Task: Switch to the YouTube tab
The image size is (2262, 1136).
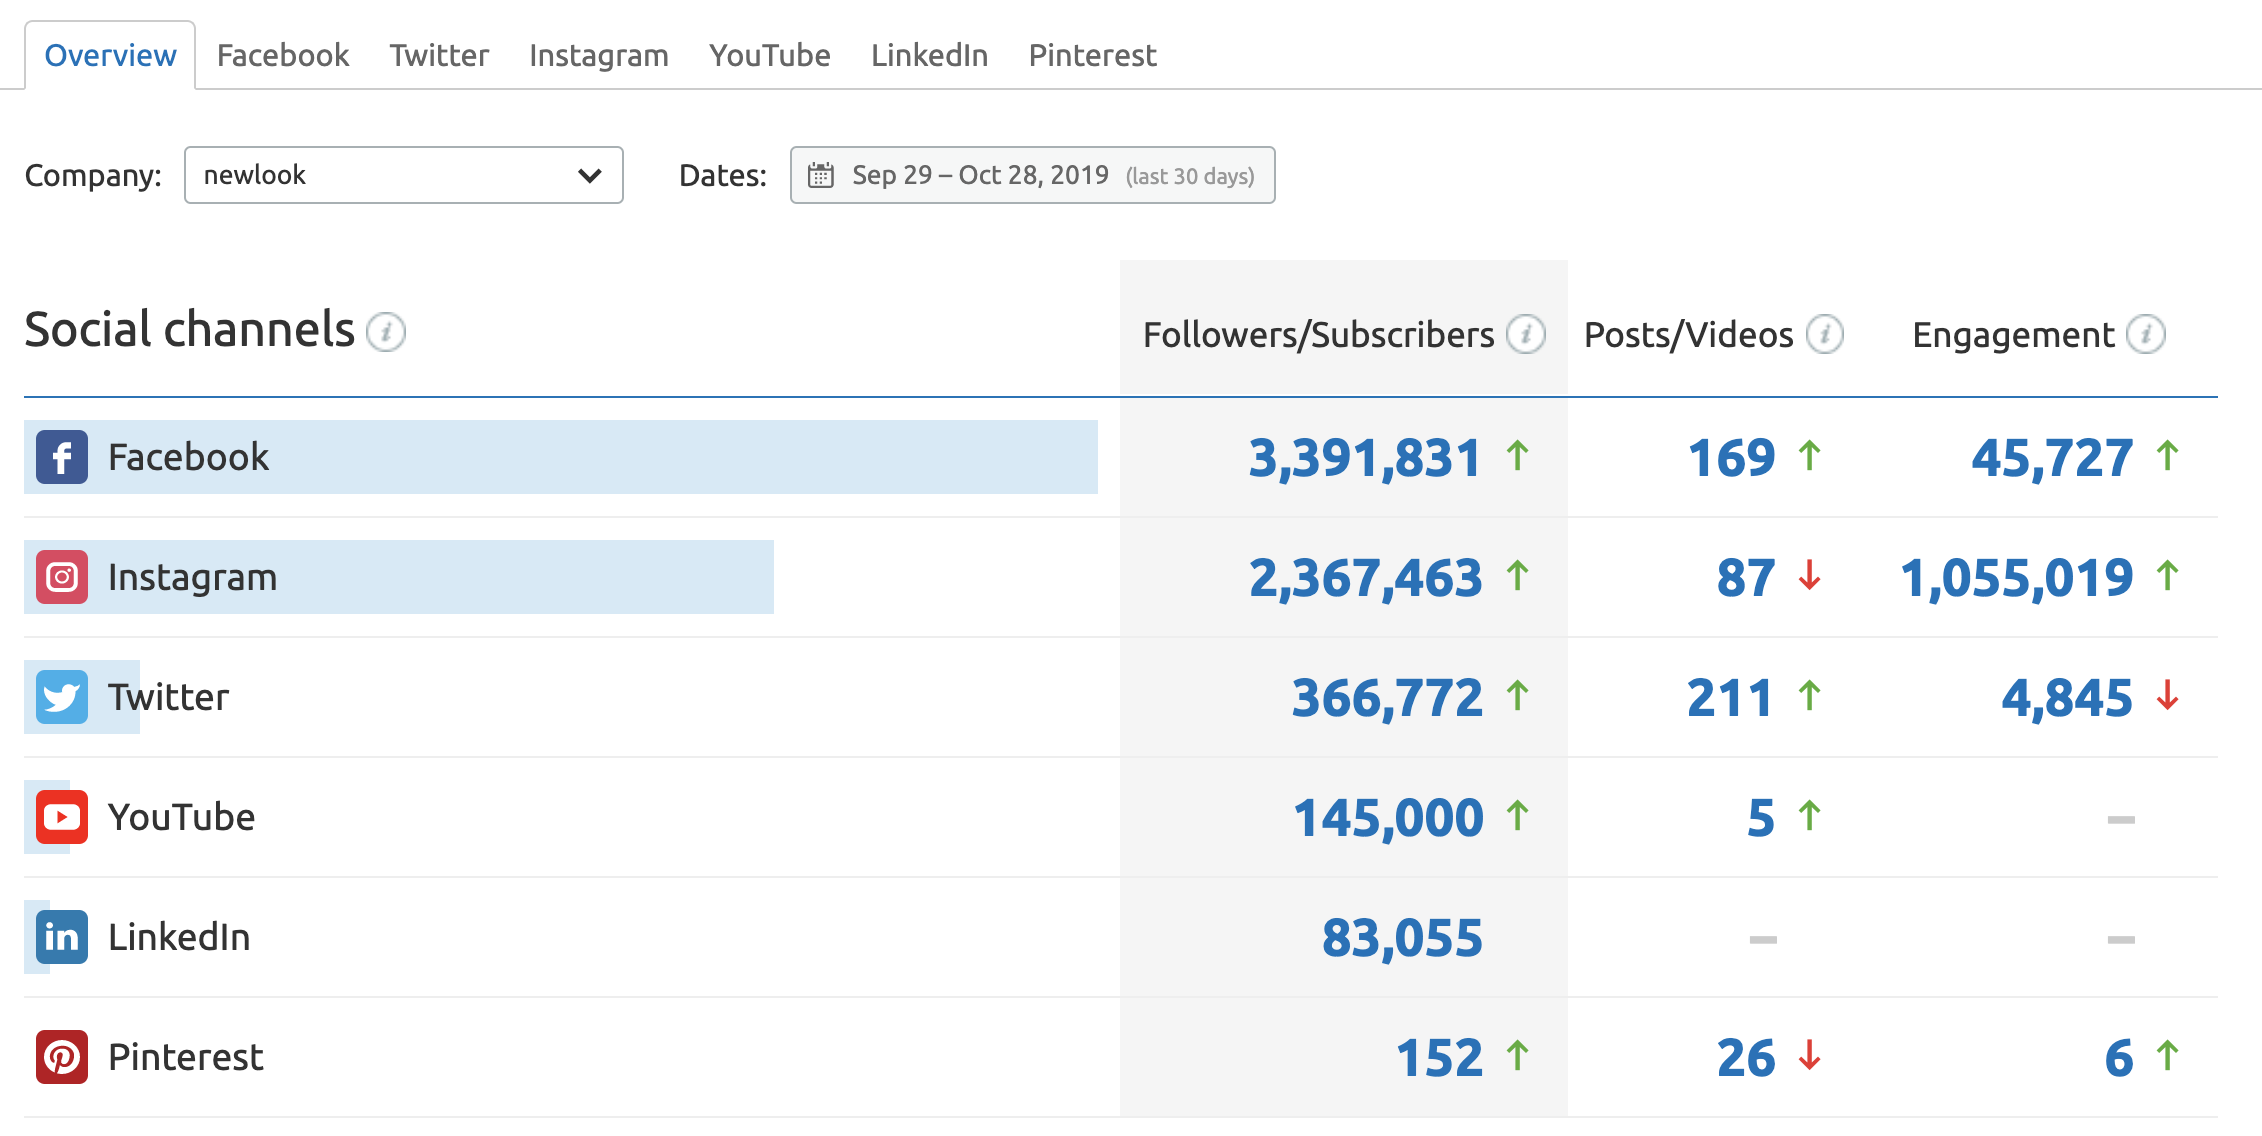Action: (769, 55)
